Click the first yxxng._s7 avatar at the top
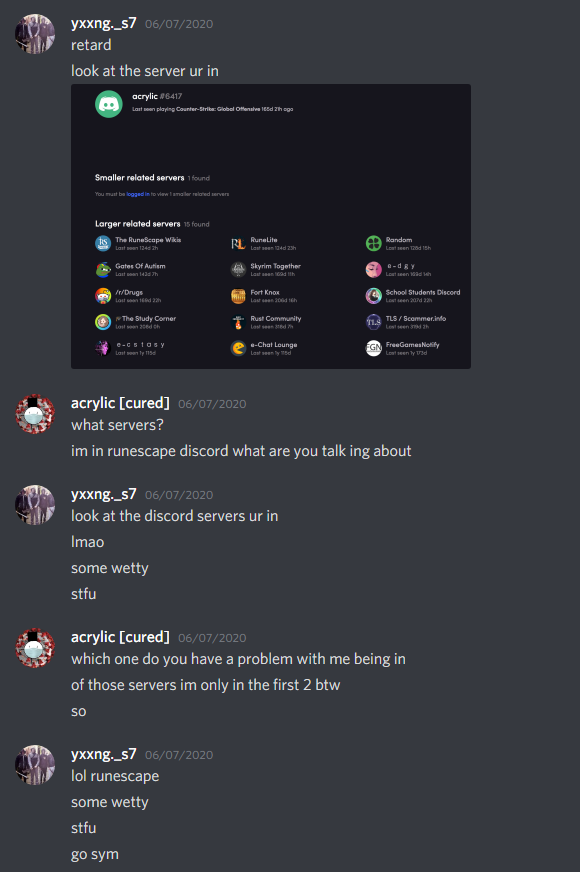Screen dimensions: 580x872 [34, 34]
